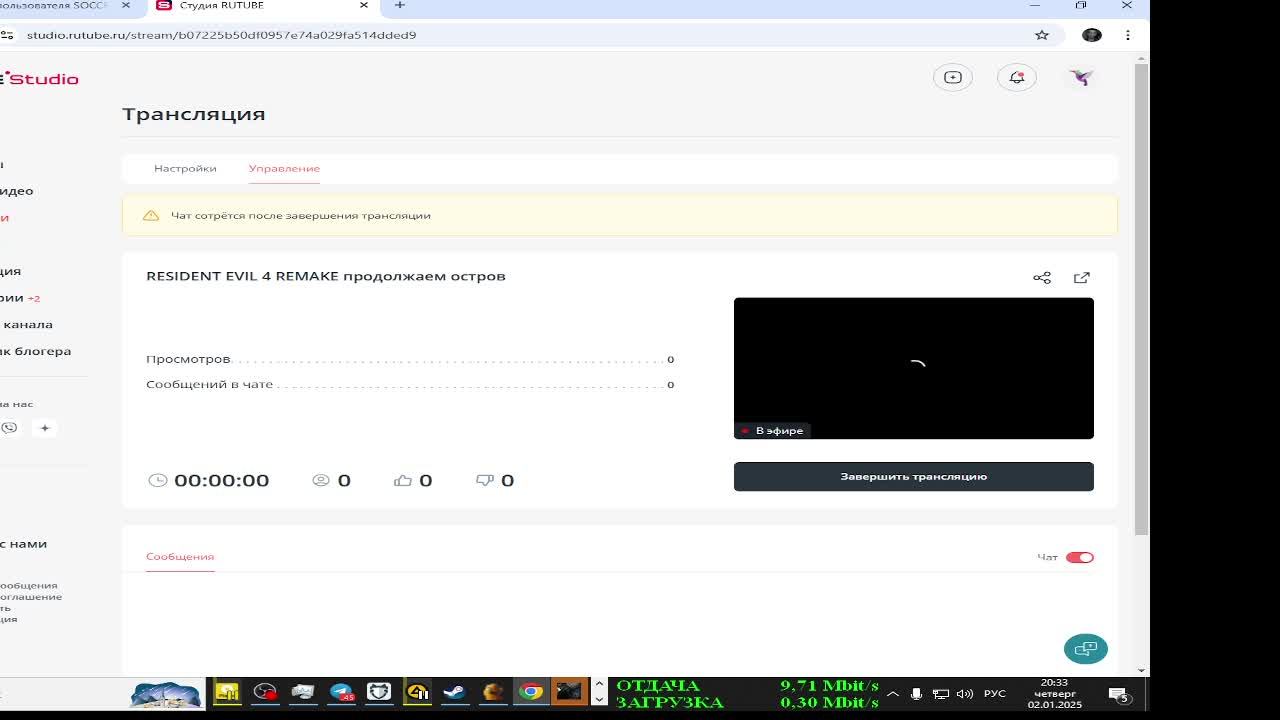Click Завершить трансляцию button
Image resolution: width=1280 pixels, height=720 pixels.
pyautogui.click(x=914, y=477)
